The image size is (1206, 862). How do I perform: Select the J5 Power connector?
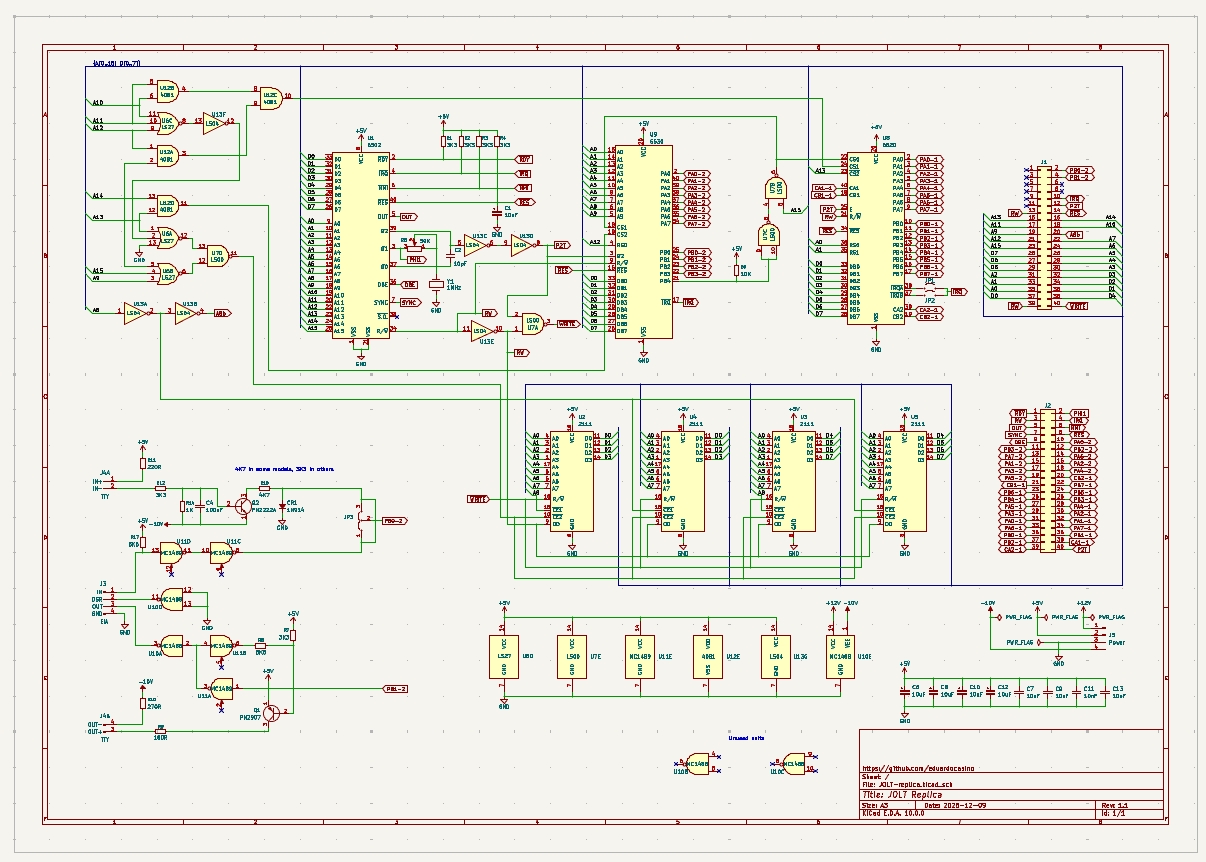coord(1098,641)
